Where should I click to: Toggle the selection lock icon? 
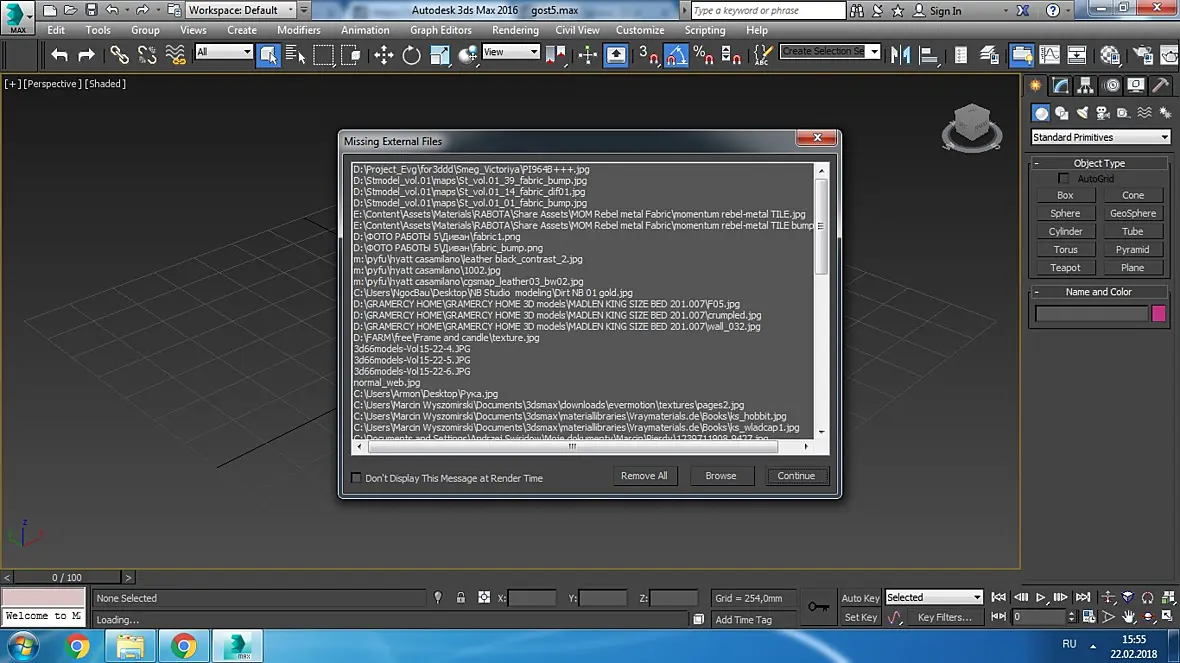[x=461, y=598]
